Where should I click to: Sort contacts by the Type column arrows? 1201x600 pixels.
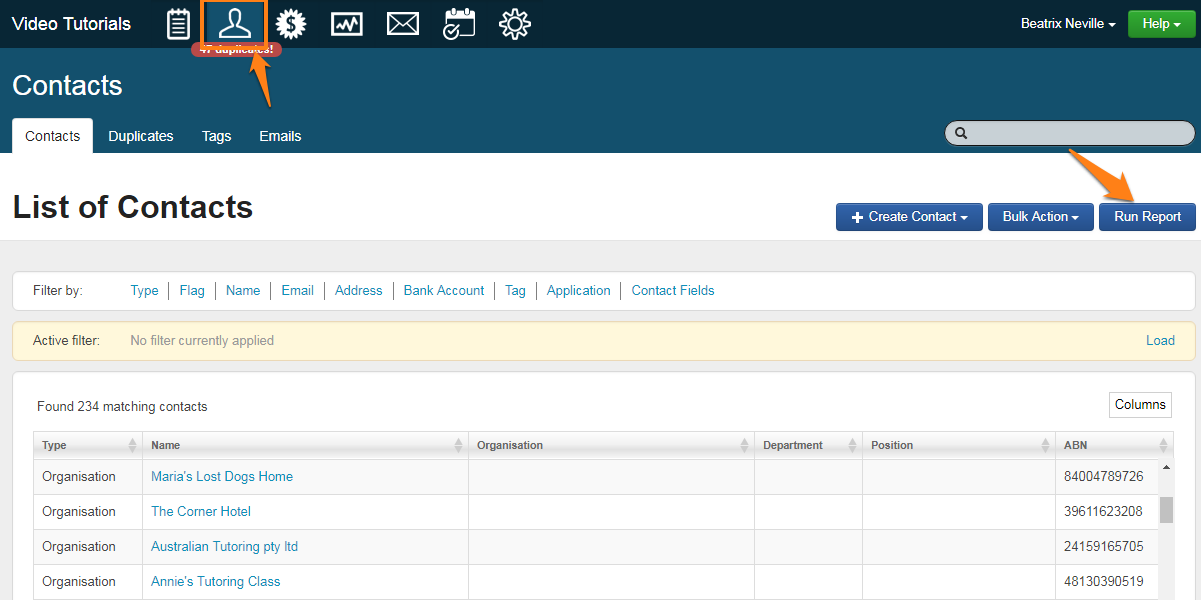(x=132, y=445)
